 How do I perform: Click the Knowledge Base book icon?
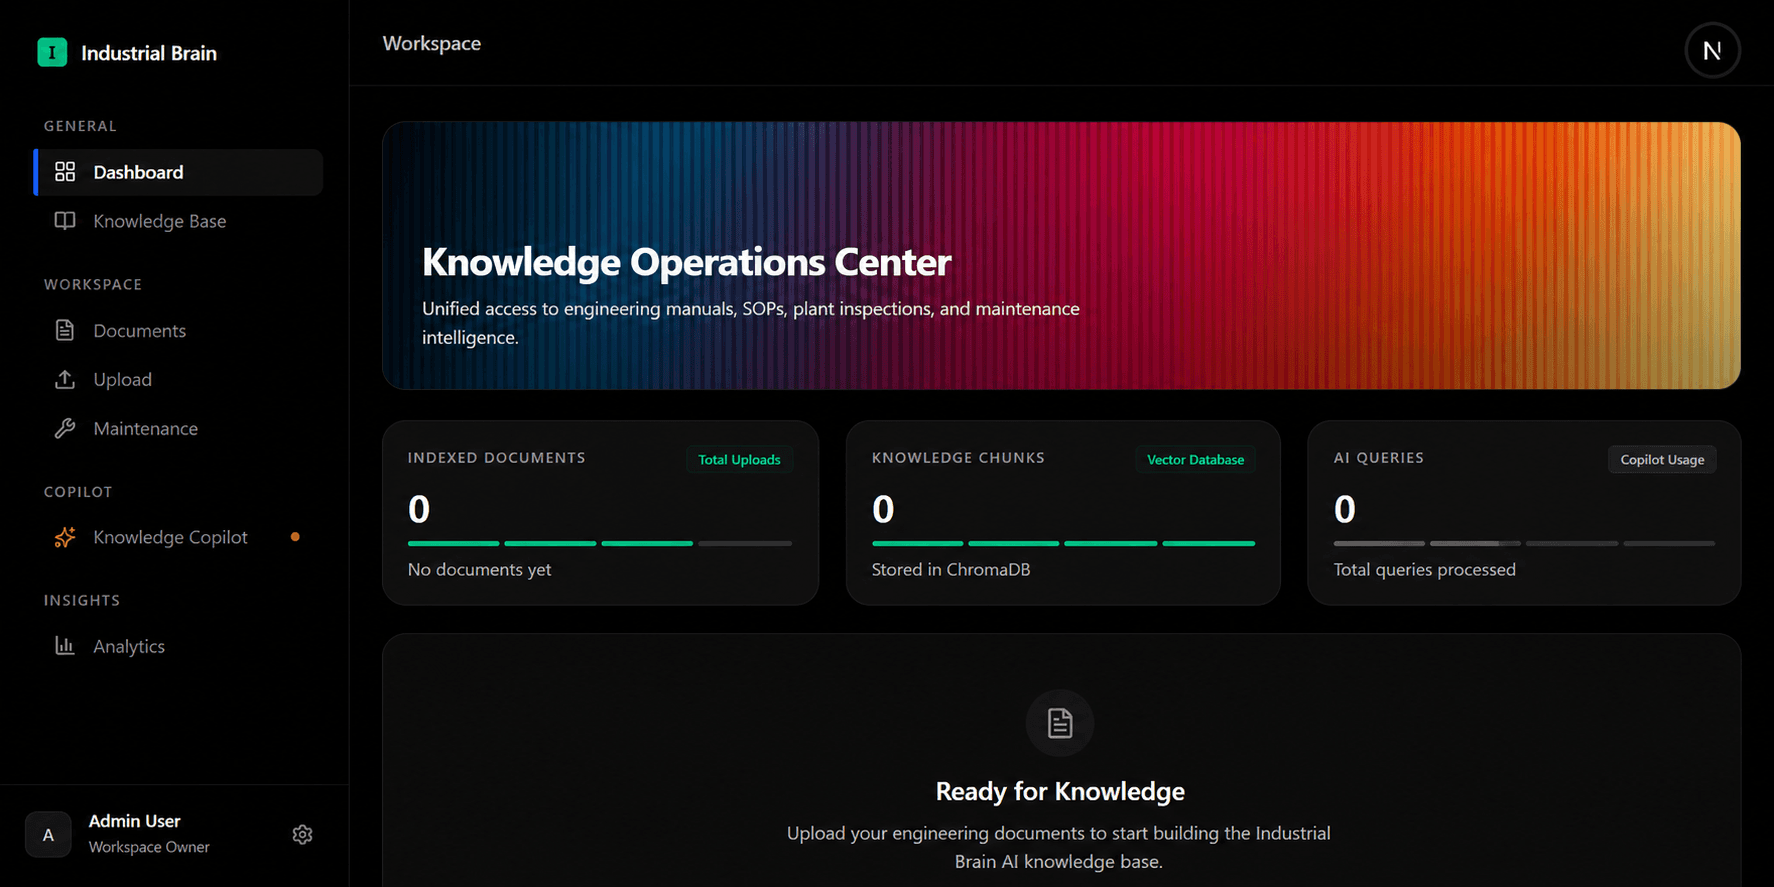[65, 221]
